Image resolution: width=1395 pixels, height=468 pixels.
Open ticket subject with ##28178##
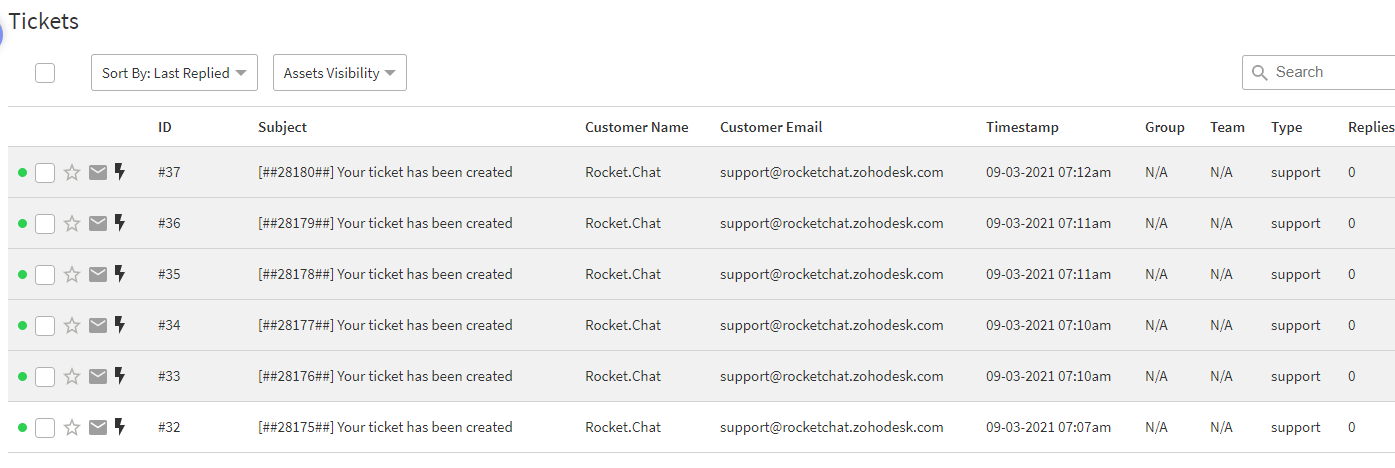click(385, 274)
